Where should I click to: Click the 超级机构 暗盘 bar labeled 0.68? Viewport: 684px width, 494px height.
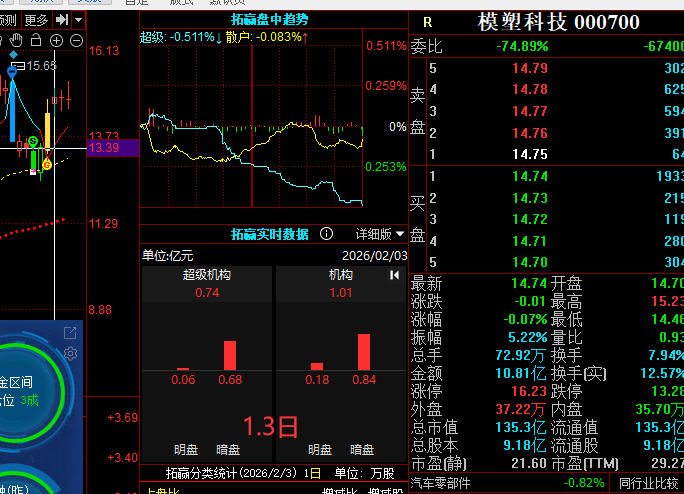click(230, 355)
